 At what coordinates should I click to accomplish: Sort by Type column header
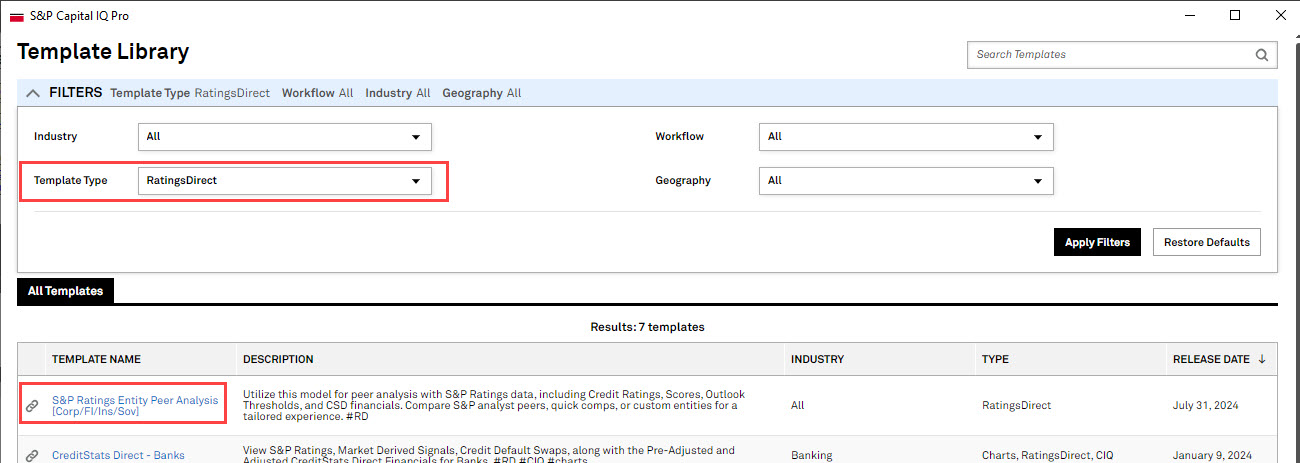click(x=995, y=359)
